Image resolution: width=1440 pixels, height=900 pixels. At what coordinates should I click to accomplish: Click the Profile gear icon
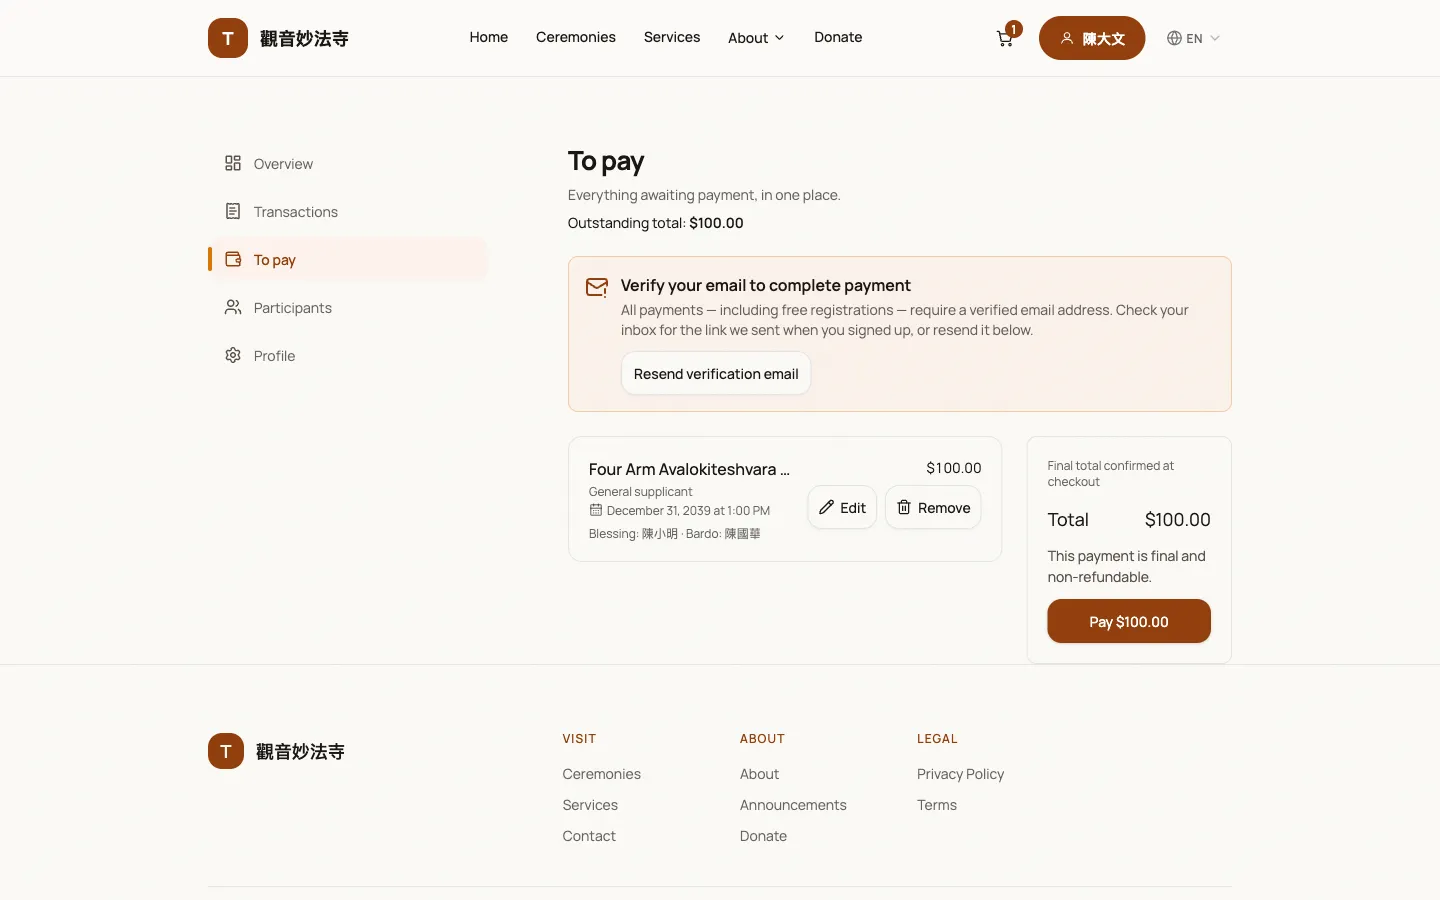233,355
